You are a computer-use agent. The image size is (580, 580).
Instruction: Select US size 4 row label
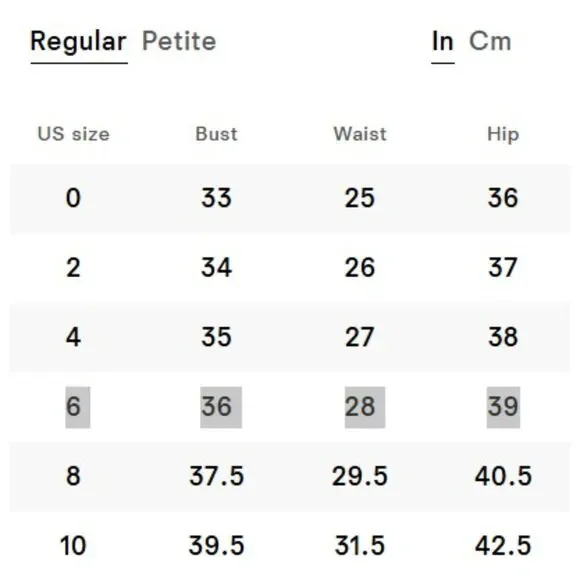click(x=73, y=337)
